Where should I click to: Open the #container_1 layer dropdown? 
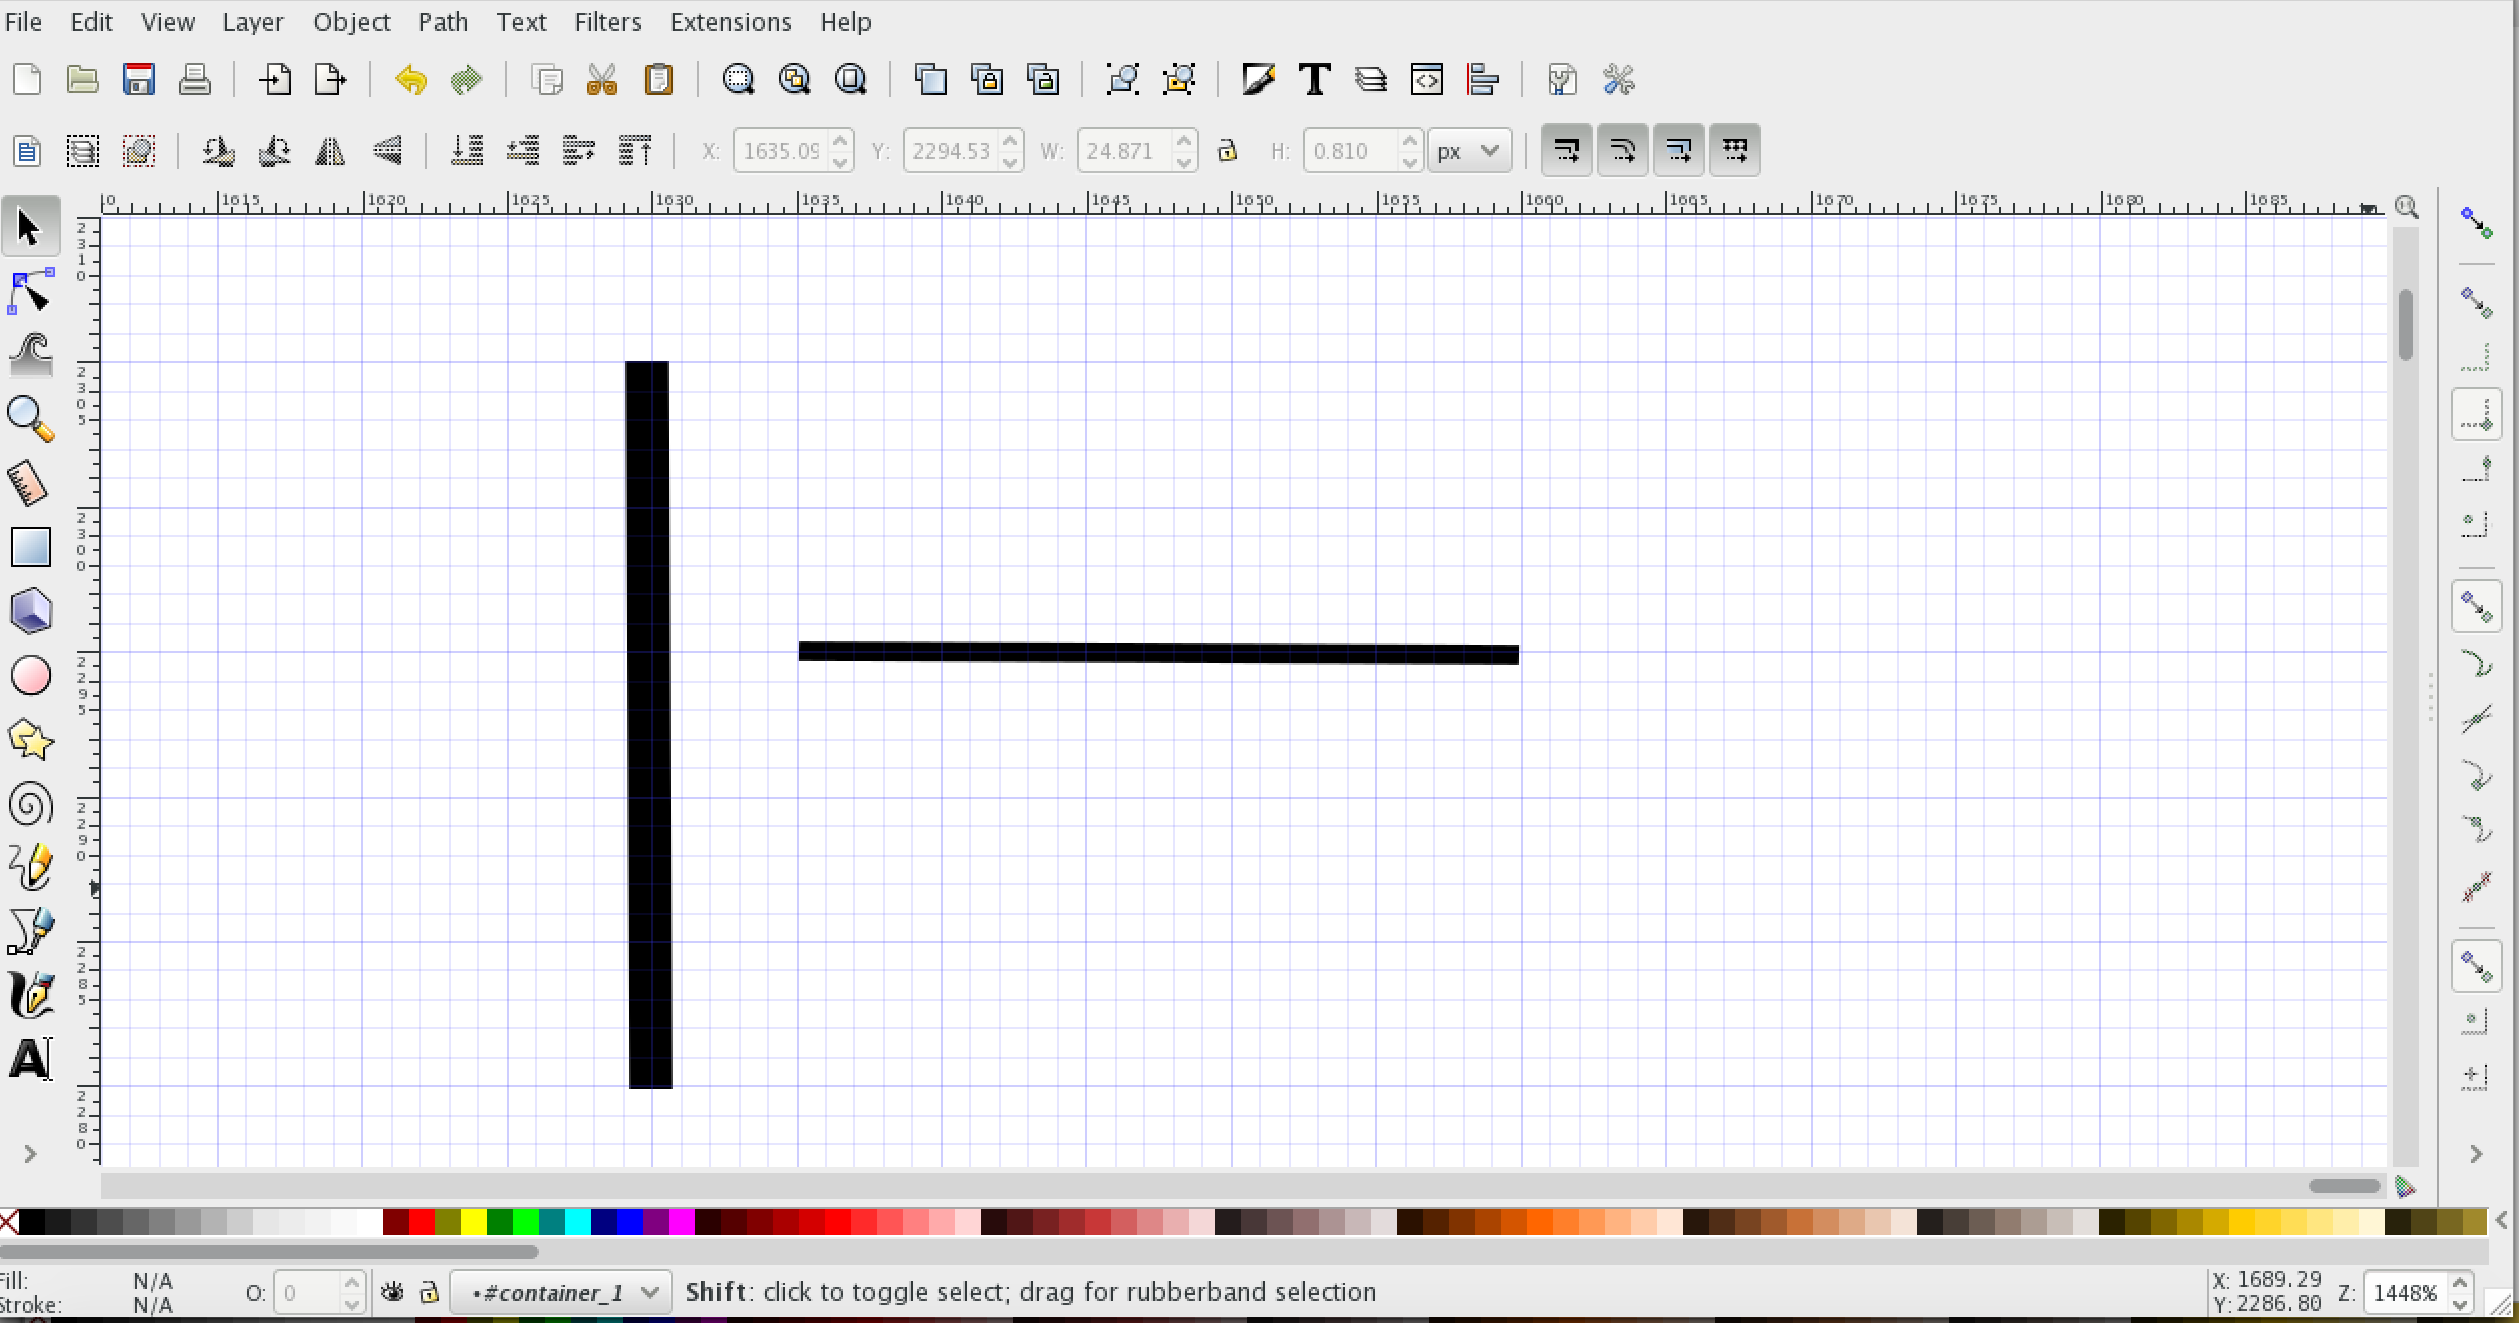(x=560, y=1293)
